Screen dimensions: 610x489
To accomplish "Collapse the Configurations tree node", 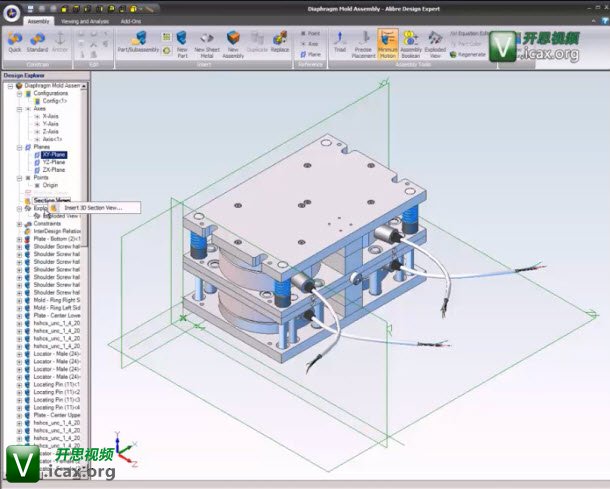I will tap(19, 93).
